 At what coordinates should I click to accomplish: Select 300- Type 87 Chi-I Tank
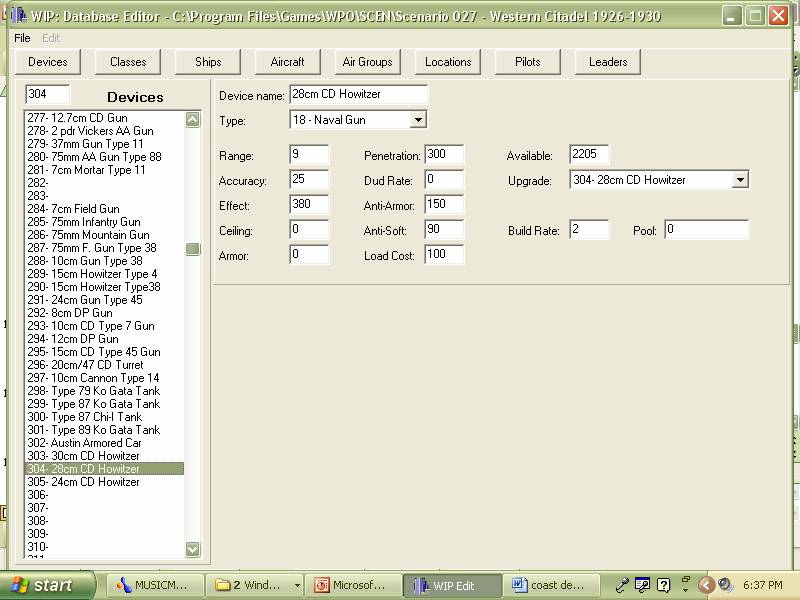[104, 417]
